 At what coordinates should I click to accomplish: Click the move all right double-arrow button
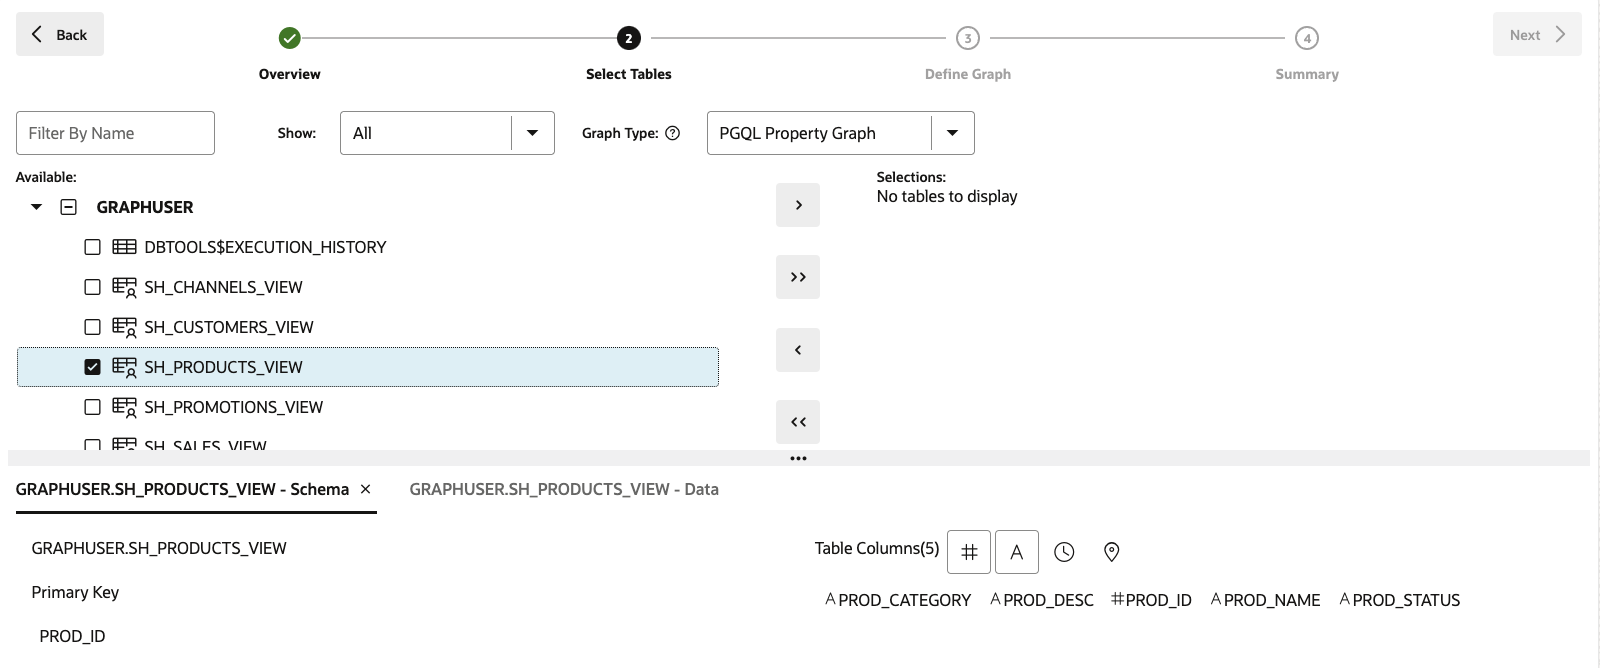(798, 277)
